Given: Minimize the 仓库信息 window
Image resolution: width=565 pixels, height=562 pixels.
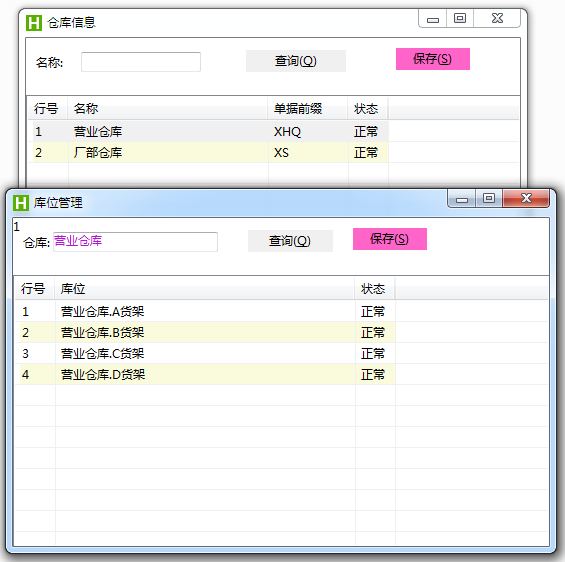Looking at the screenshot, I should [x=433, y=19].
